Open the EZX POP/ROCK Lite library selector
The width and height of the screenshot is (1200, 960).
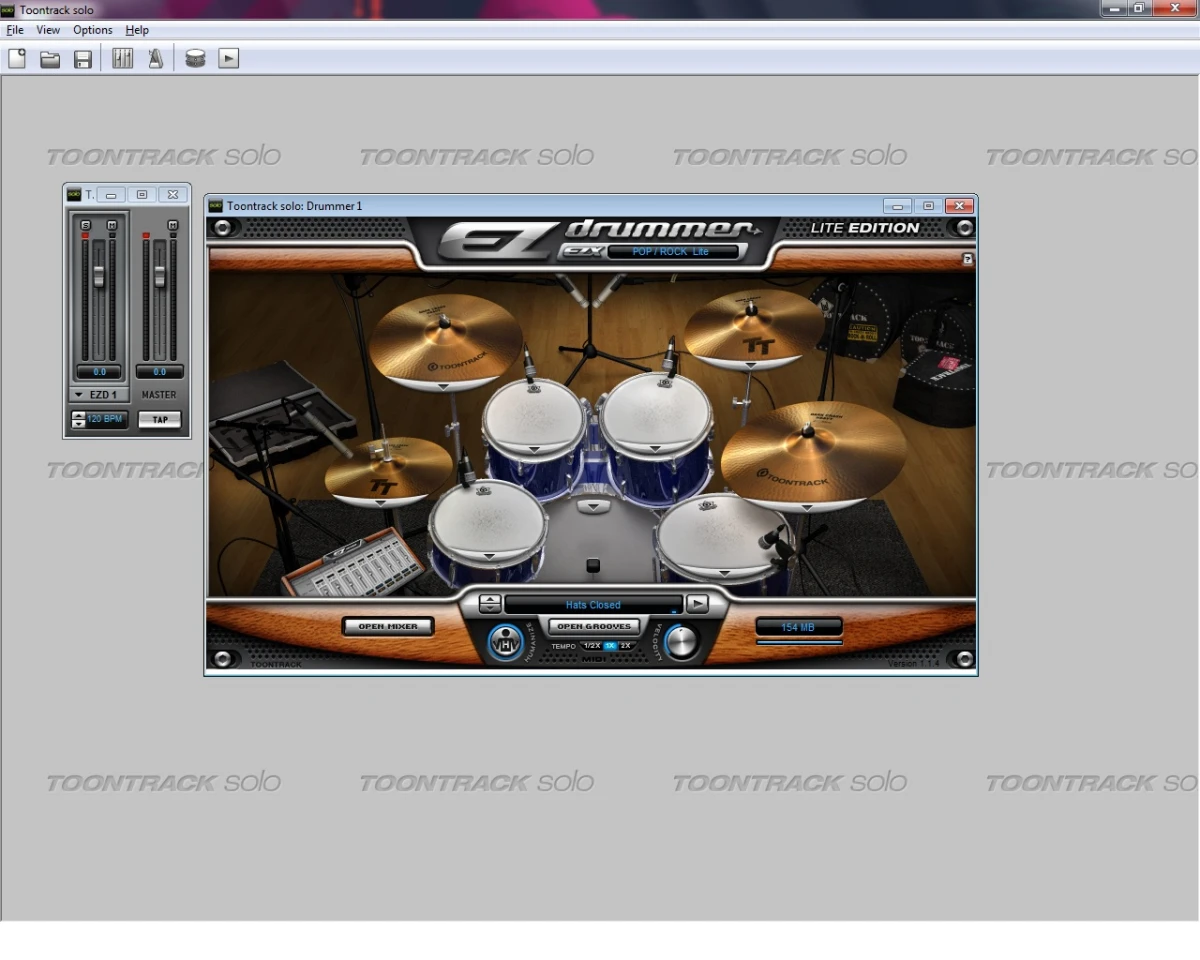coord(672,252)
